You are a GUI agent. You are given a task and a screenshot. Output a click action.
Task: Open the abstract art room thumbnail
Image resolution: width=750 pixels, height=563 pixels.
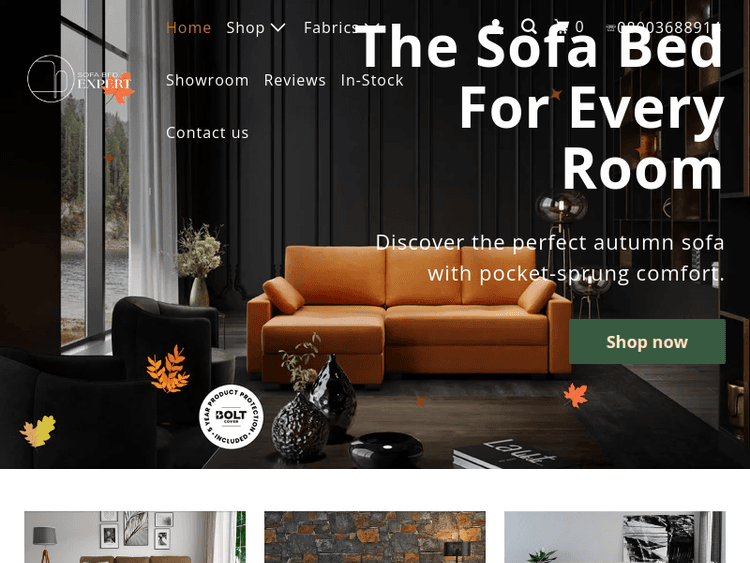tap(615, 537)
